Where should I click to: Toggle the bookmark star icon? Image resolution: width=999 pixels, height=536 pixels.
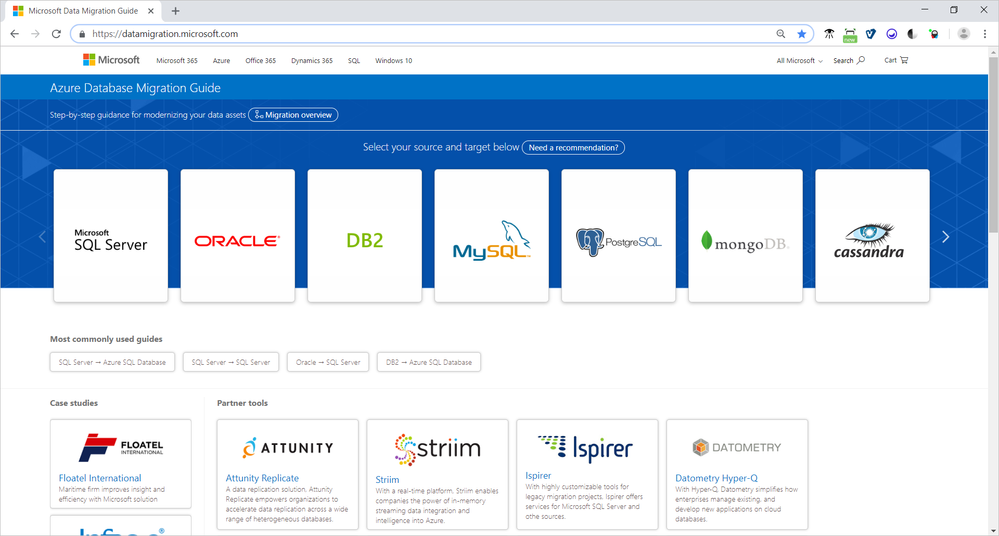[x=801, y=34]
